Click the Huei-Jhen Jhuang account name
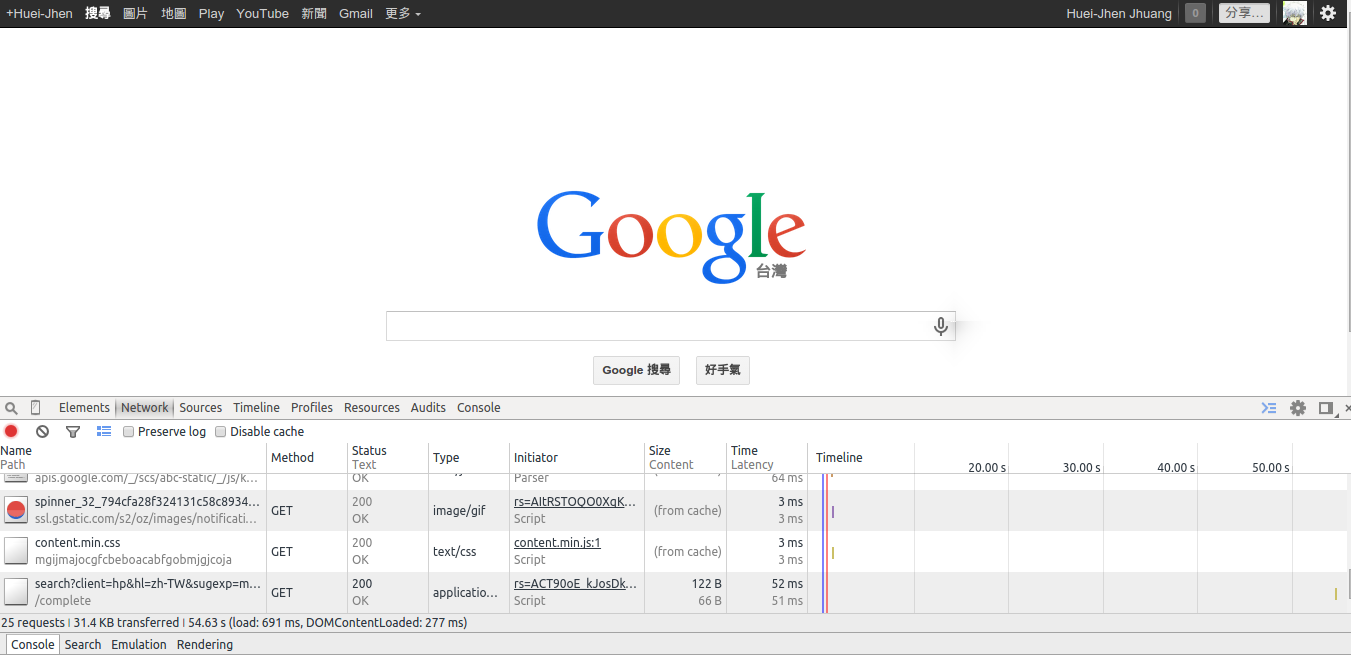The height and width of the screenshot is (655, 1351). (1119, 14)
